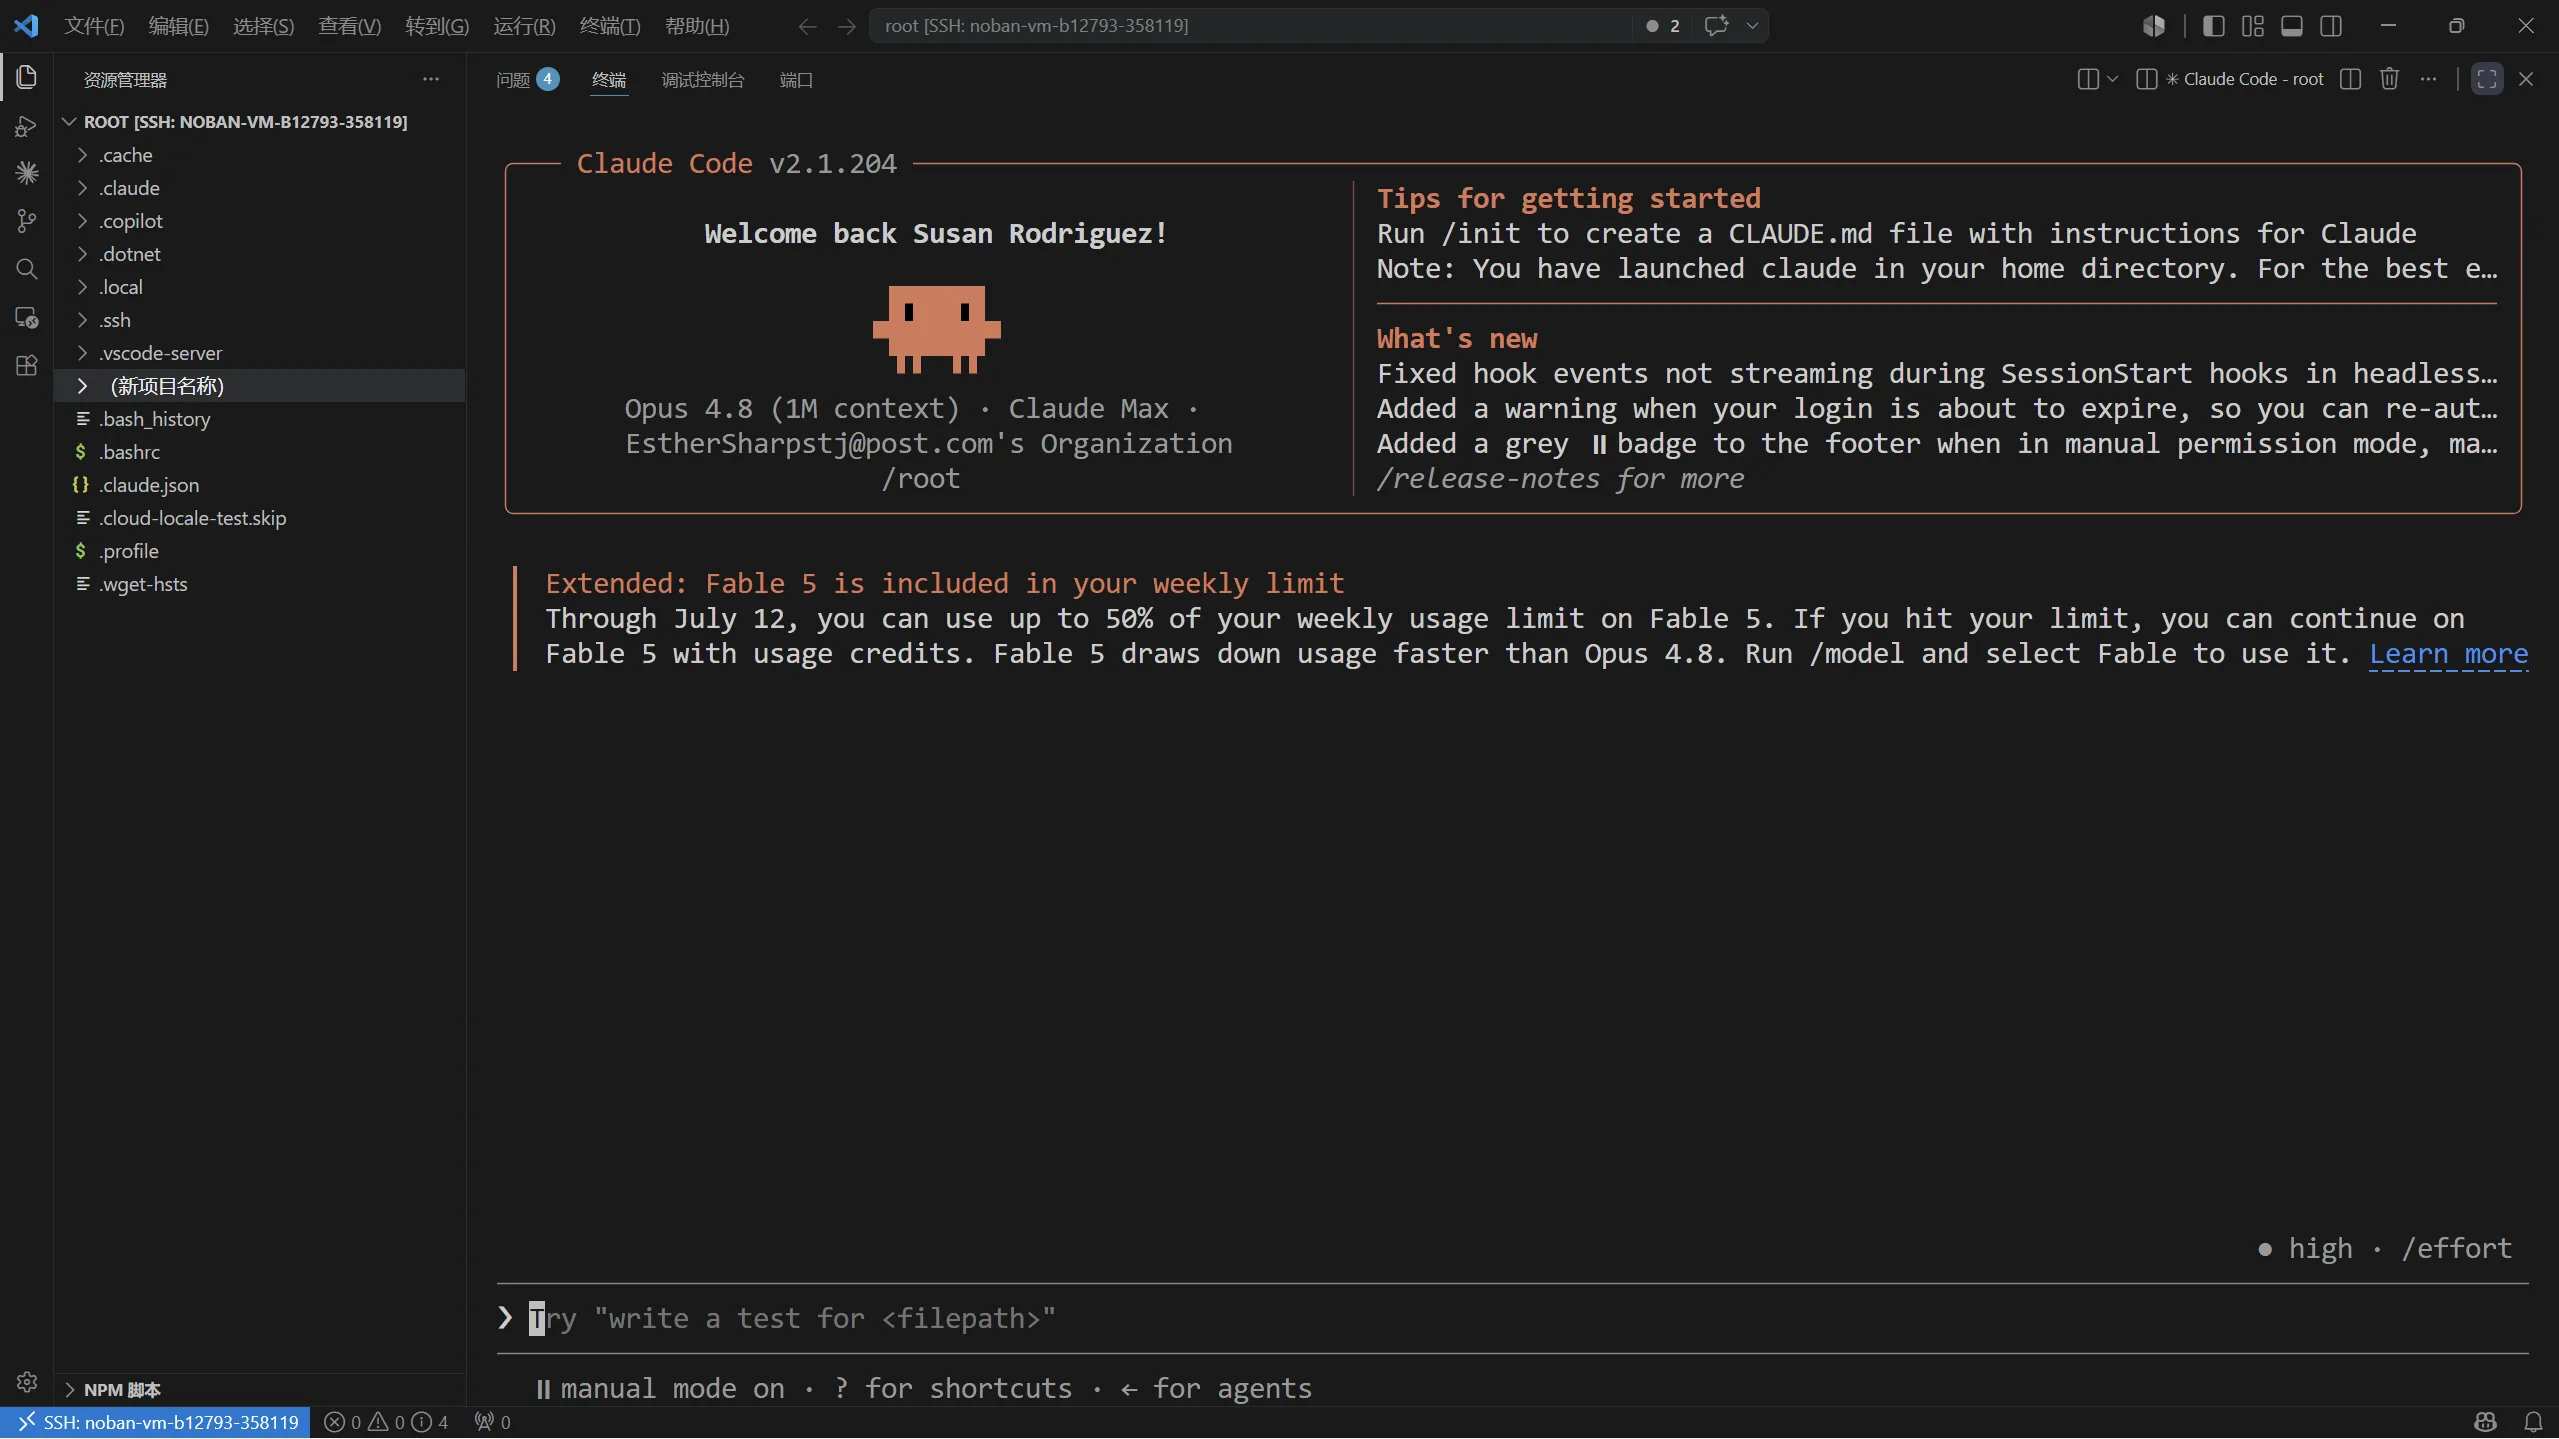The image size is (2559, 1439).
Task: Open Run and Debug view
Action: point(27,126)
